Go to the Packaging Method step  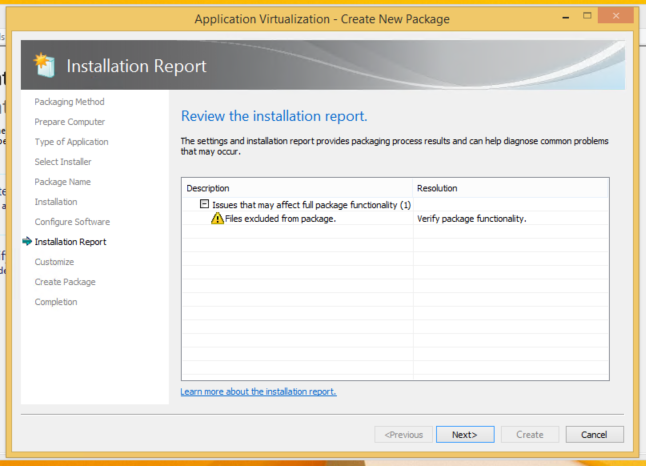click(69, 102)
